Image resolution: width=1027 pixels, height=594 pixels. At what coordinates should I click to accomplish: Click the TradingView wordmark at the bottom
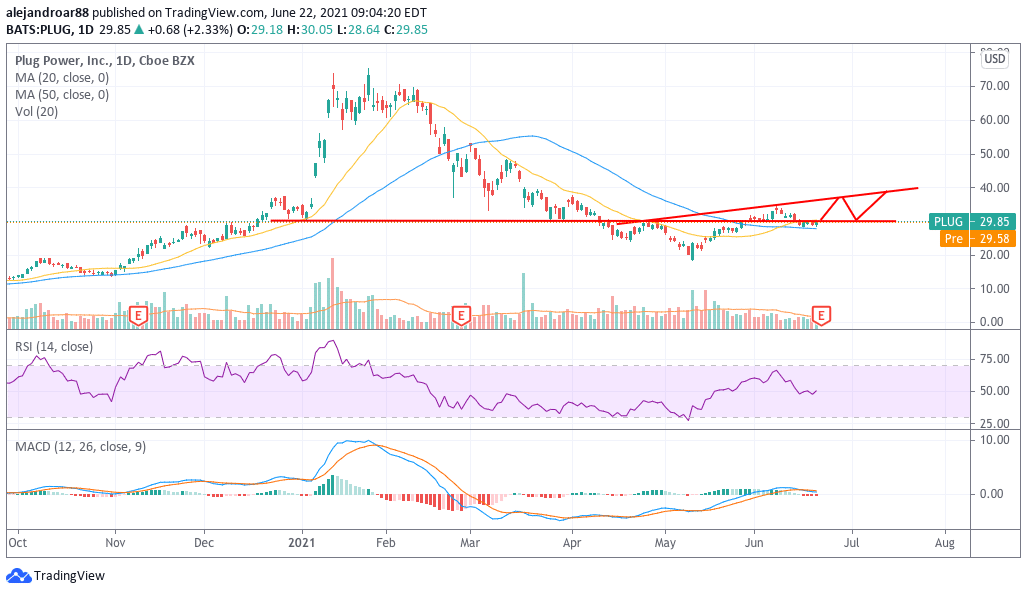[x=69, y=576]
